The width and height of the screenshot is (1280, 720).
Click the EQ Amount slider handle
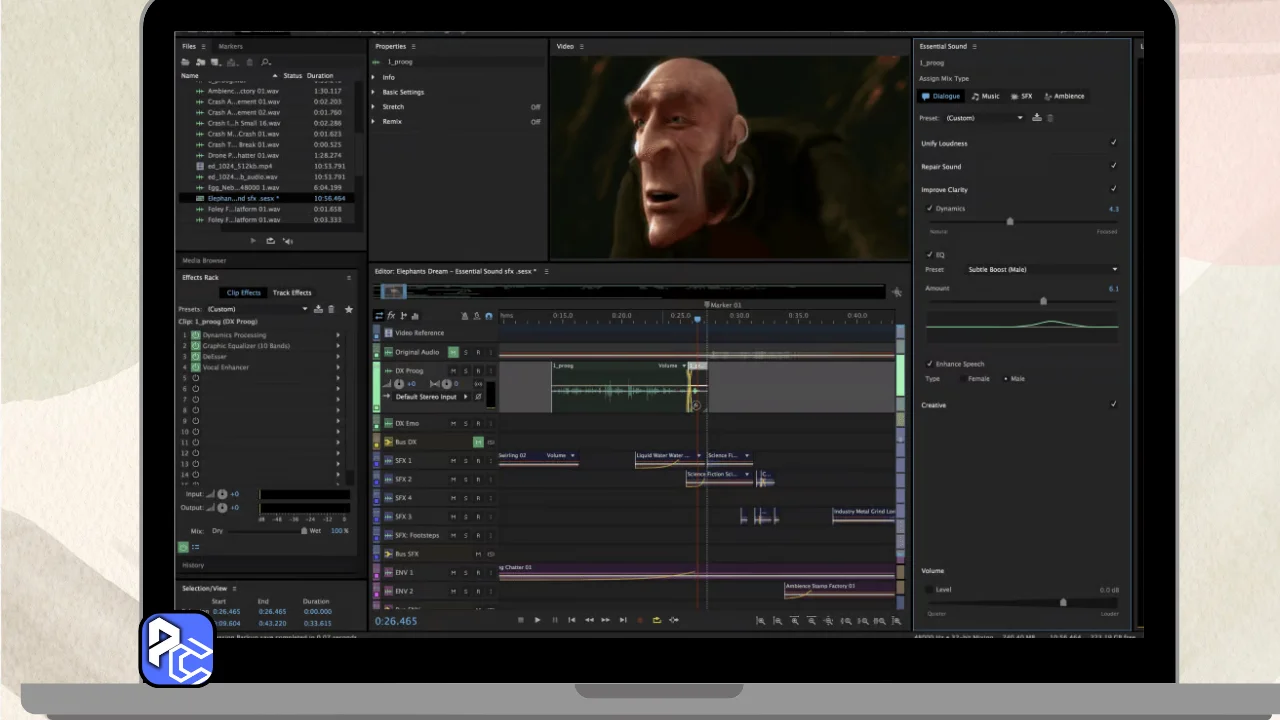[1043, 300]
